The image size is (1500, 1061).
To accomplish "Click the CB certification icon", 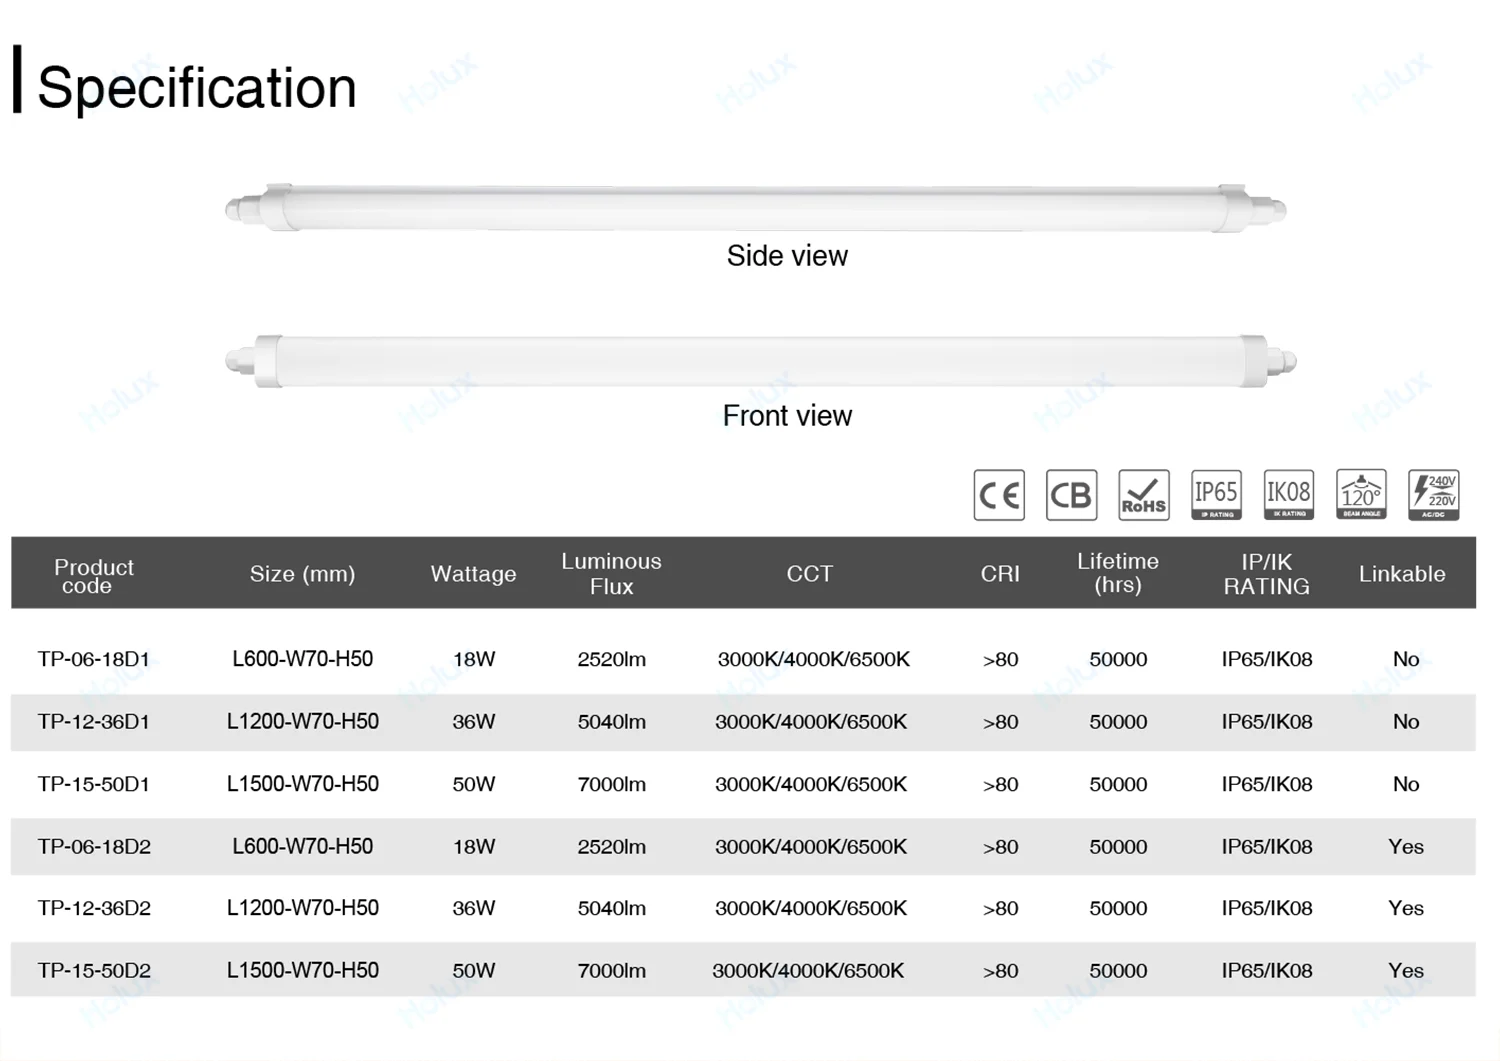I will coord(1071,495).
